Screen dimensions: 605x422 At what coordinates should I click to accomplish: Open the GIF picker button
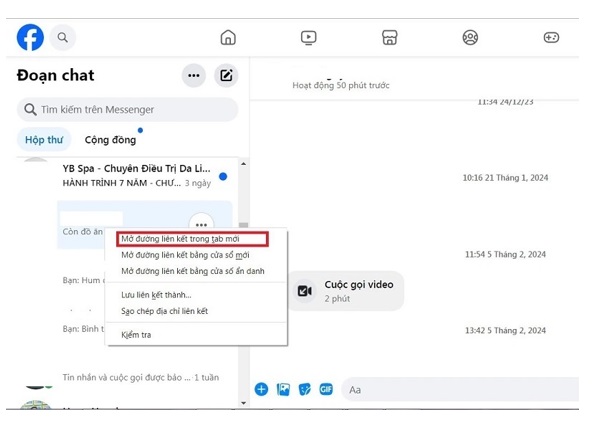pyautogui.click(x=326, y=389)
